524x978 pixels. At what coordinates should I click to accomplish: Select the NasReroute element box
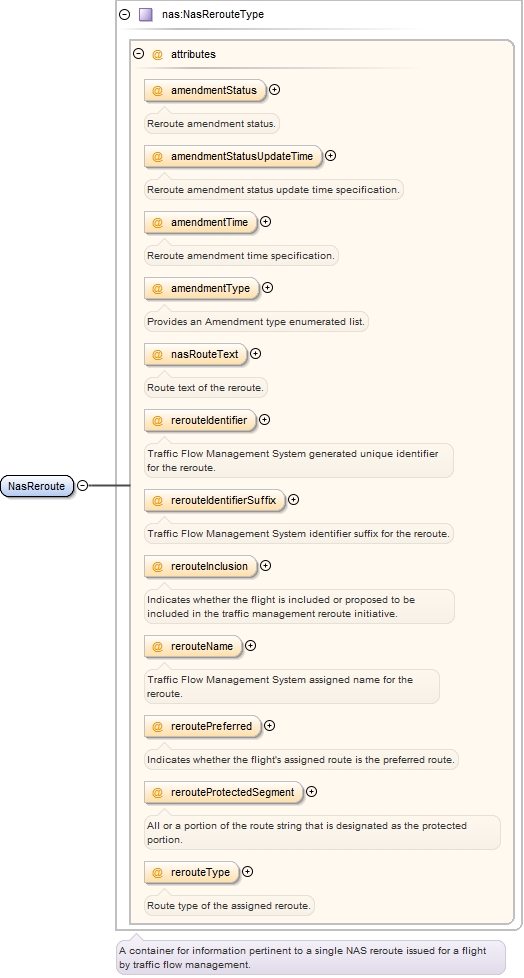click(x=37, y=486)
